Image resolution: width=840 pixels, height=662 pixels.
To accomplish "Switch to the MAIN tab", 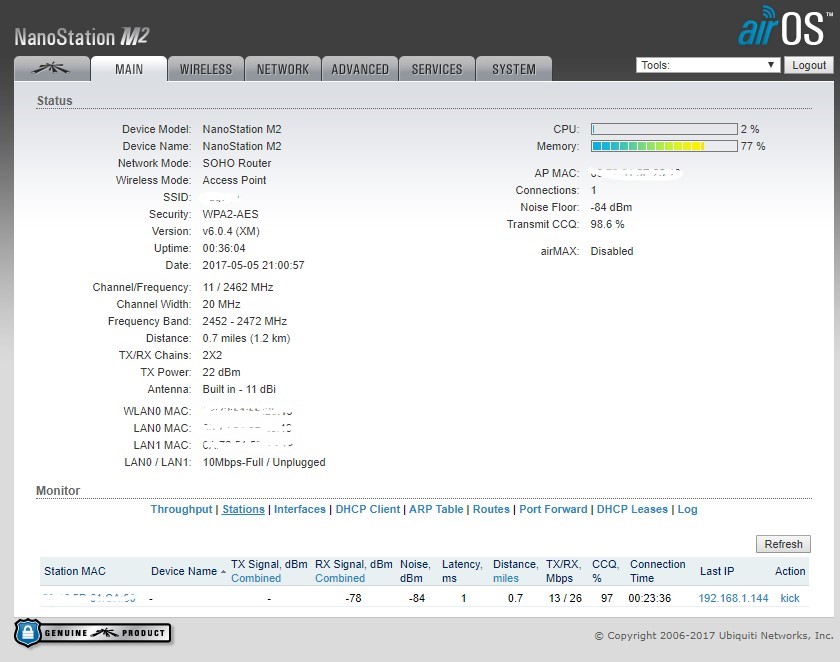I will (129, 69).
